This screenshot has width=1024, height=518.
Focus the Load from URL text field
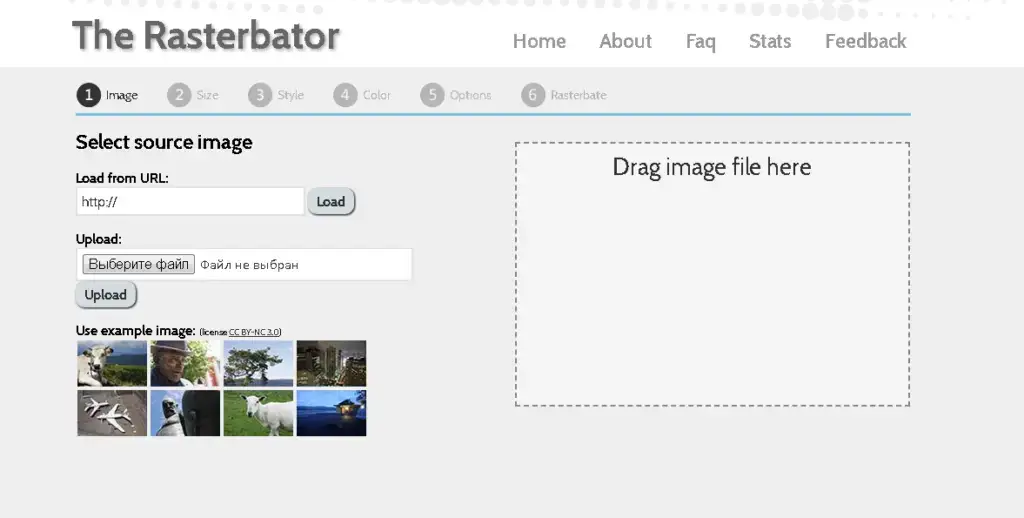(x=190, y=202)
